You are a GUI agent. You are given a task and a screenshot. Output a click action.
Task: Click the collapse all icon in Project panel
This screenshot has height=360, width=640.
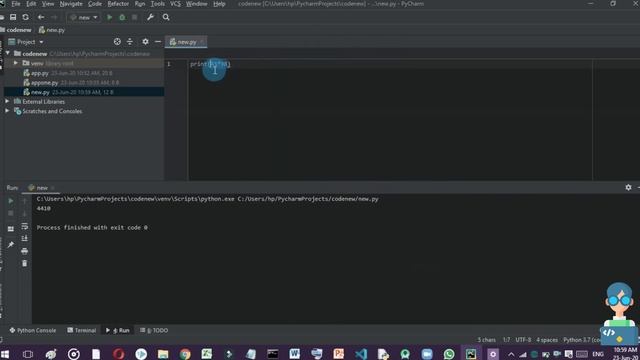coord(130,42)
